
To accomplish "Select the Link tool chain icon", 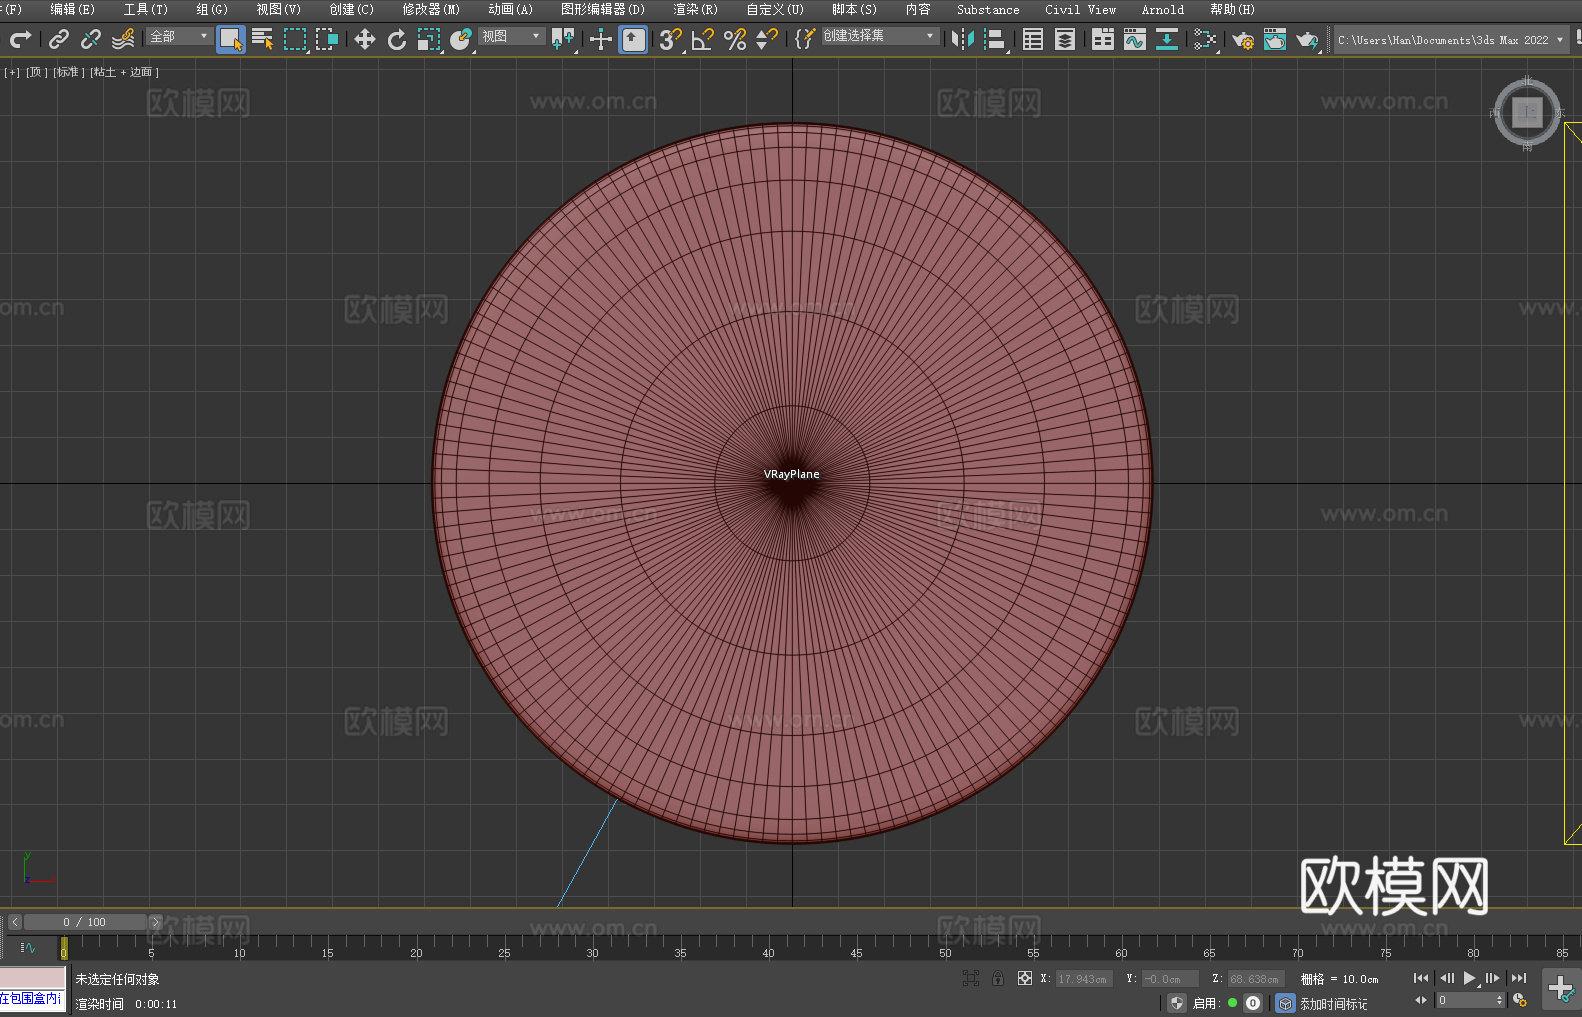I will (59, 39).
